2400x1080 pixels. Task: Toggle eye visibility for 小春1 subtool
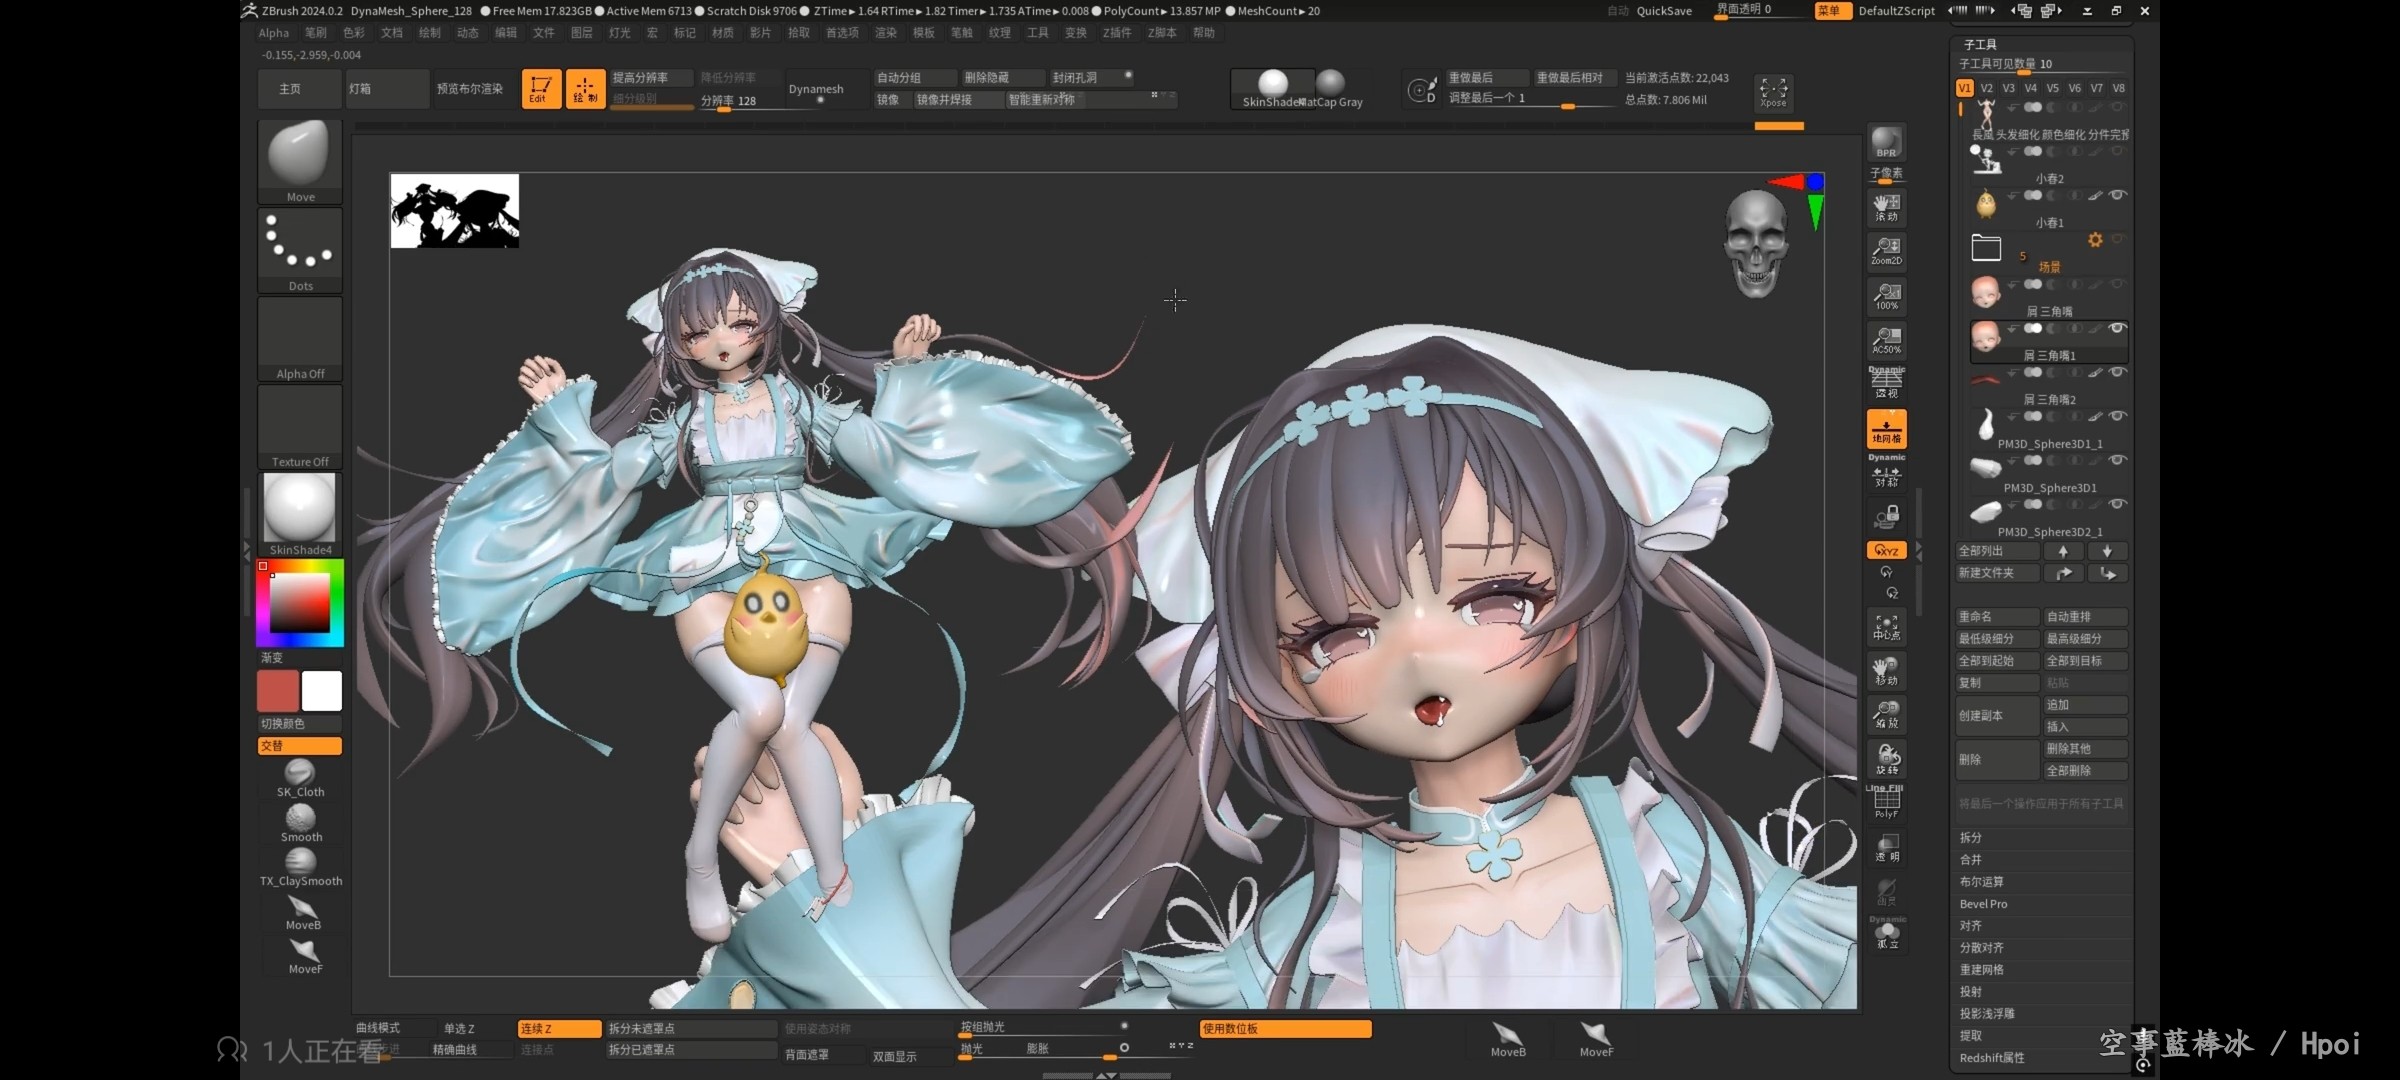click(2117, 195)
